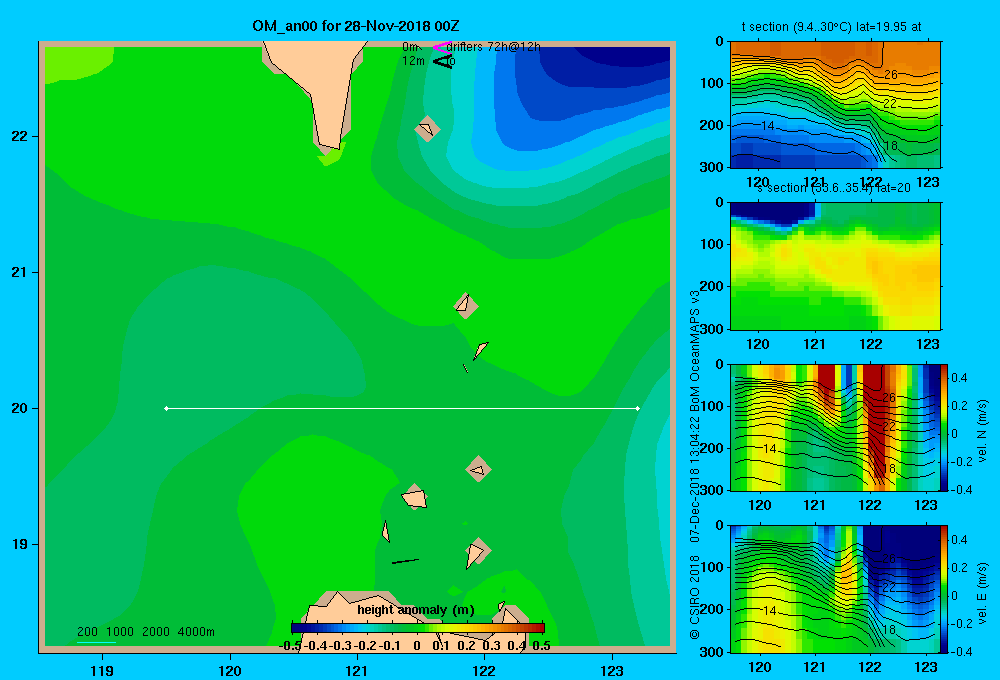Click the CSIRO 2018 copyright text
Screen dimensions: 1000x680
695,597
